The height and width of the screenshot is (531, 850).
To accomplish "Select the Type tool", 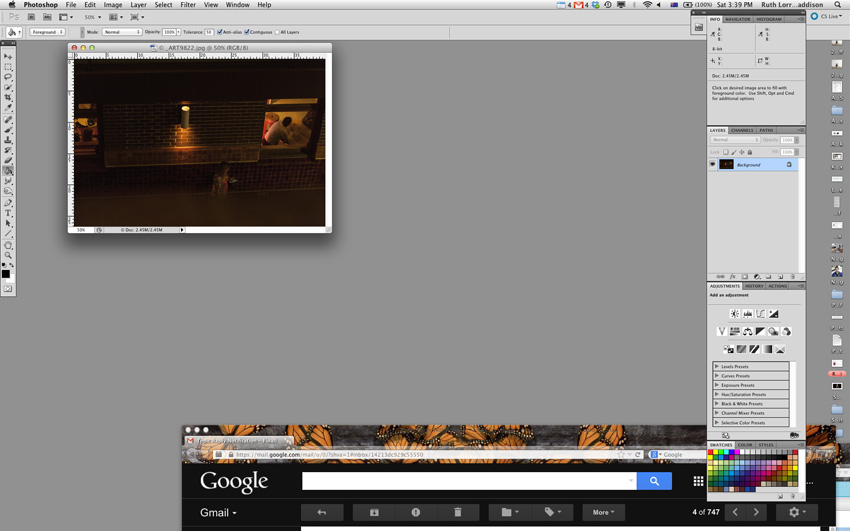I will 8,213.
